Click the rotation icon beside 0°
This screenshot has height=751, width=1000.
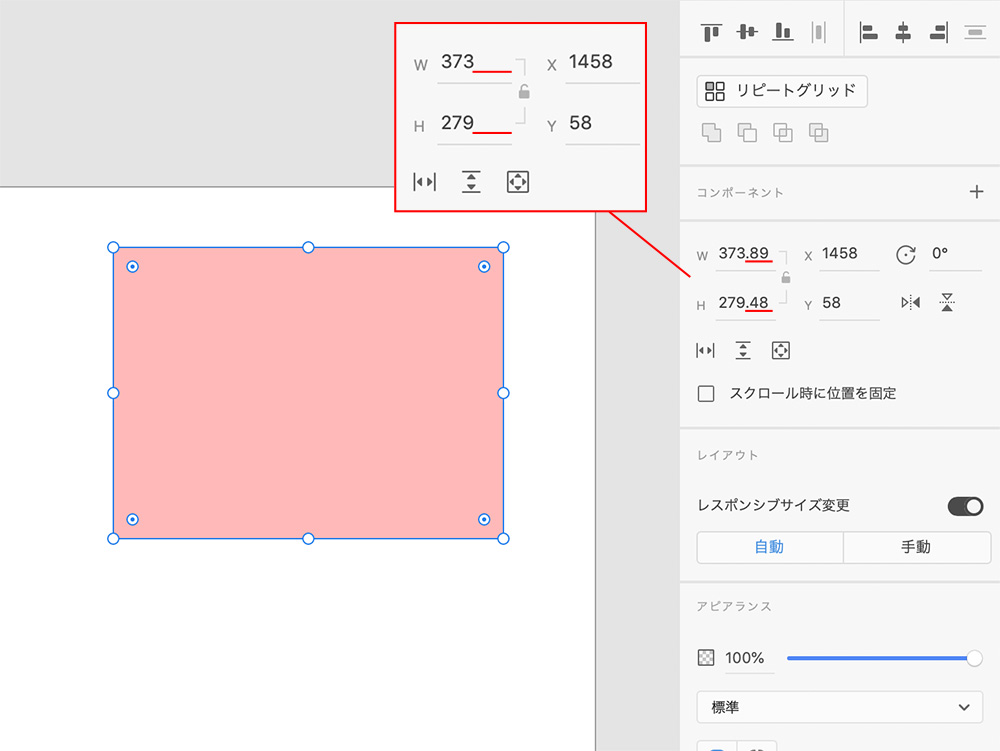click(x=906, y=254)
